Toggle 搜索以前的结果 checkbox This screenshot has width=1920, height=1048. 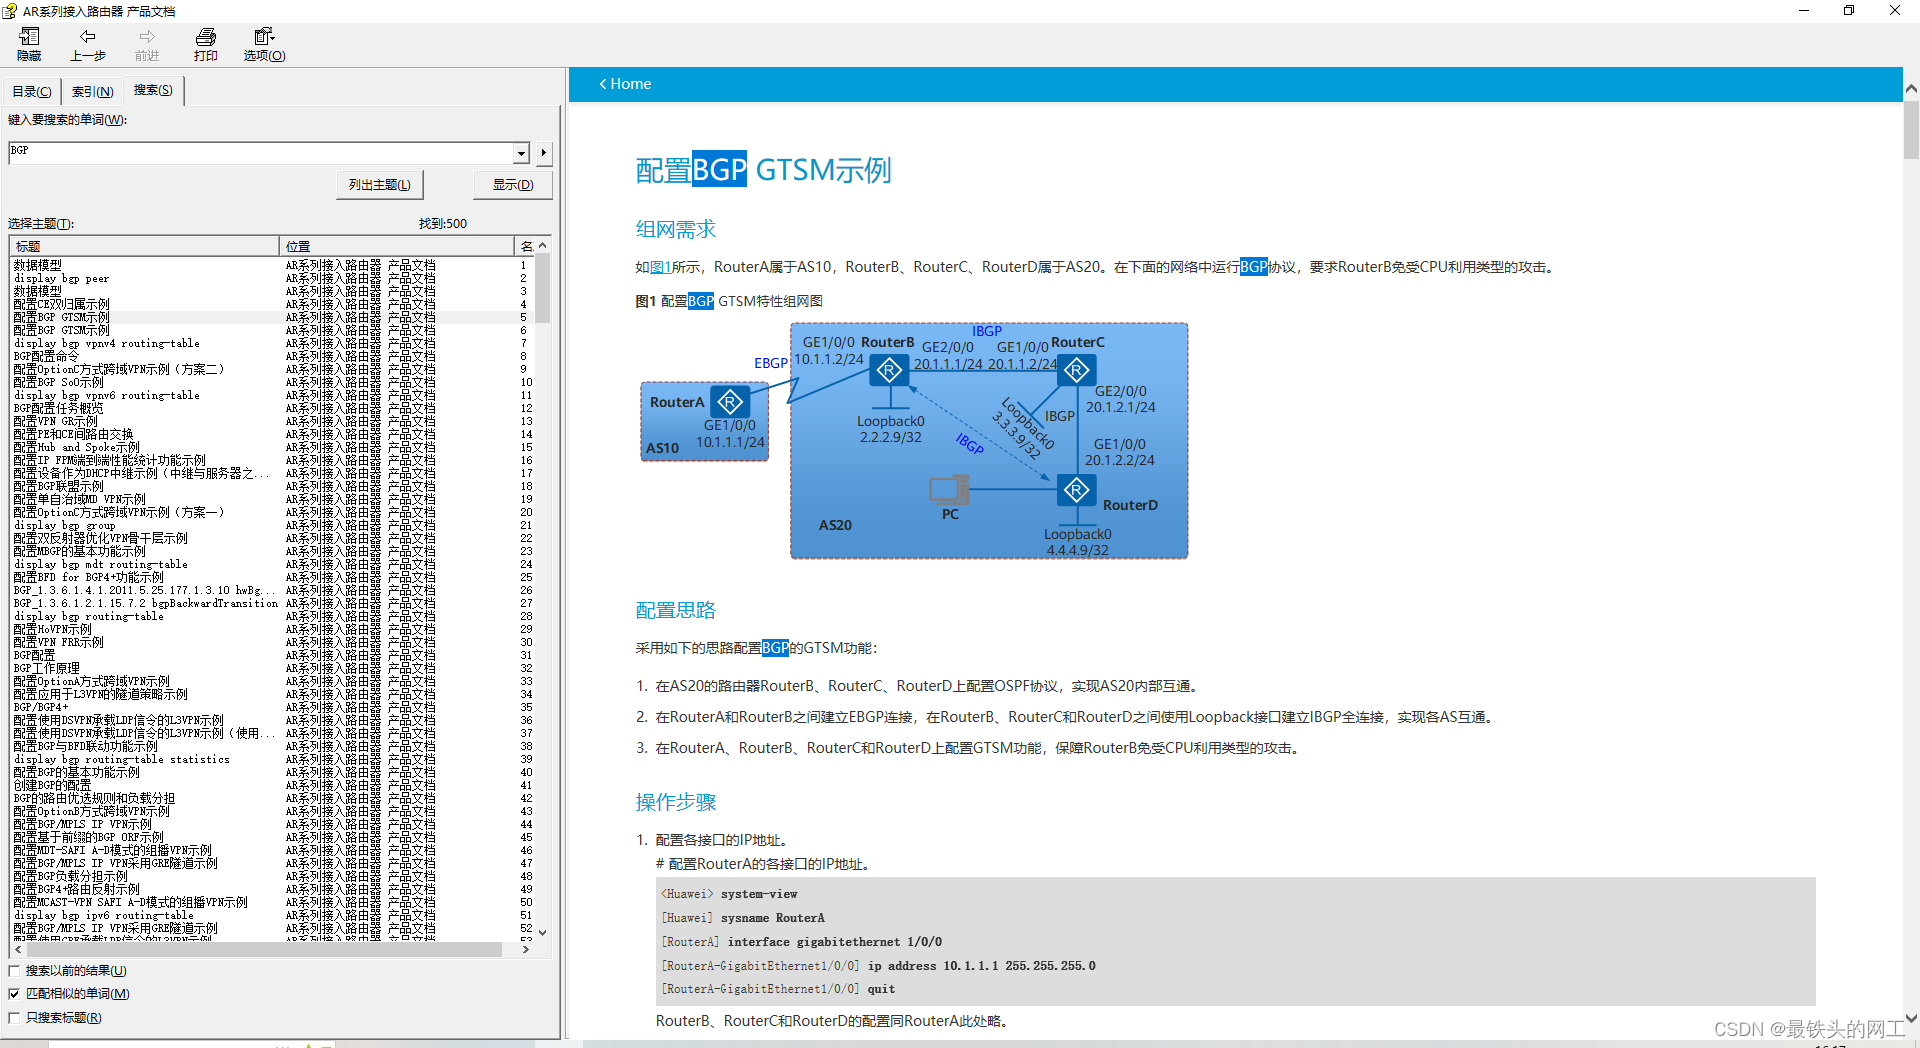click(x=14, y=971)
